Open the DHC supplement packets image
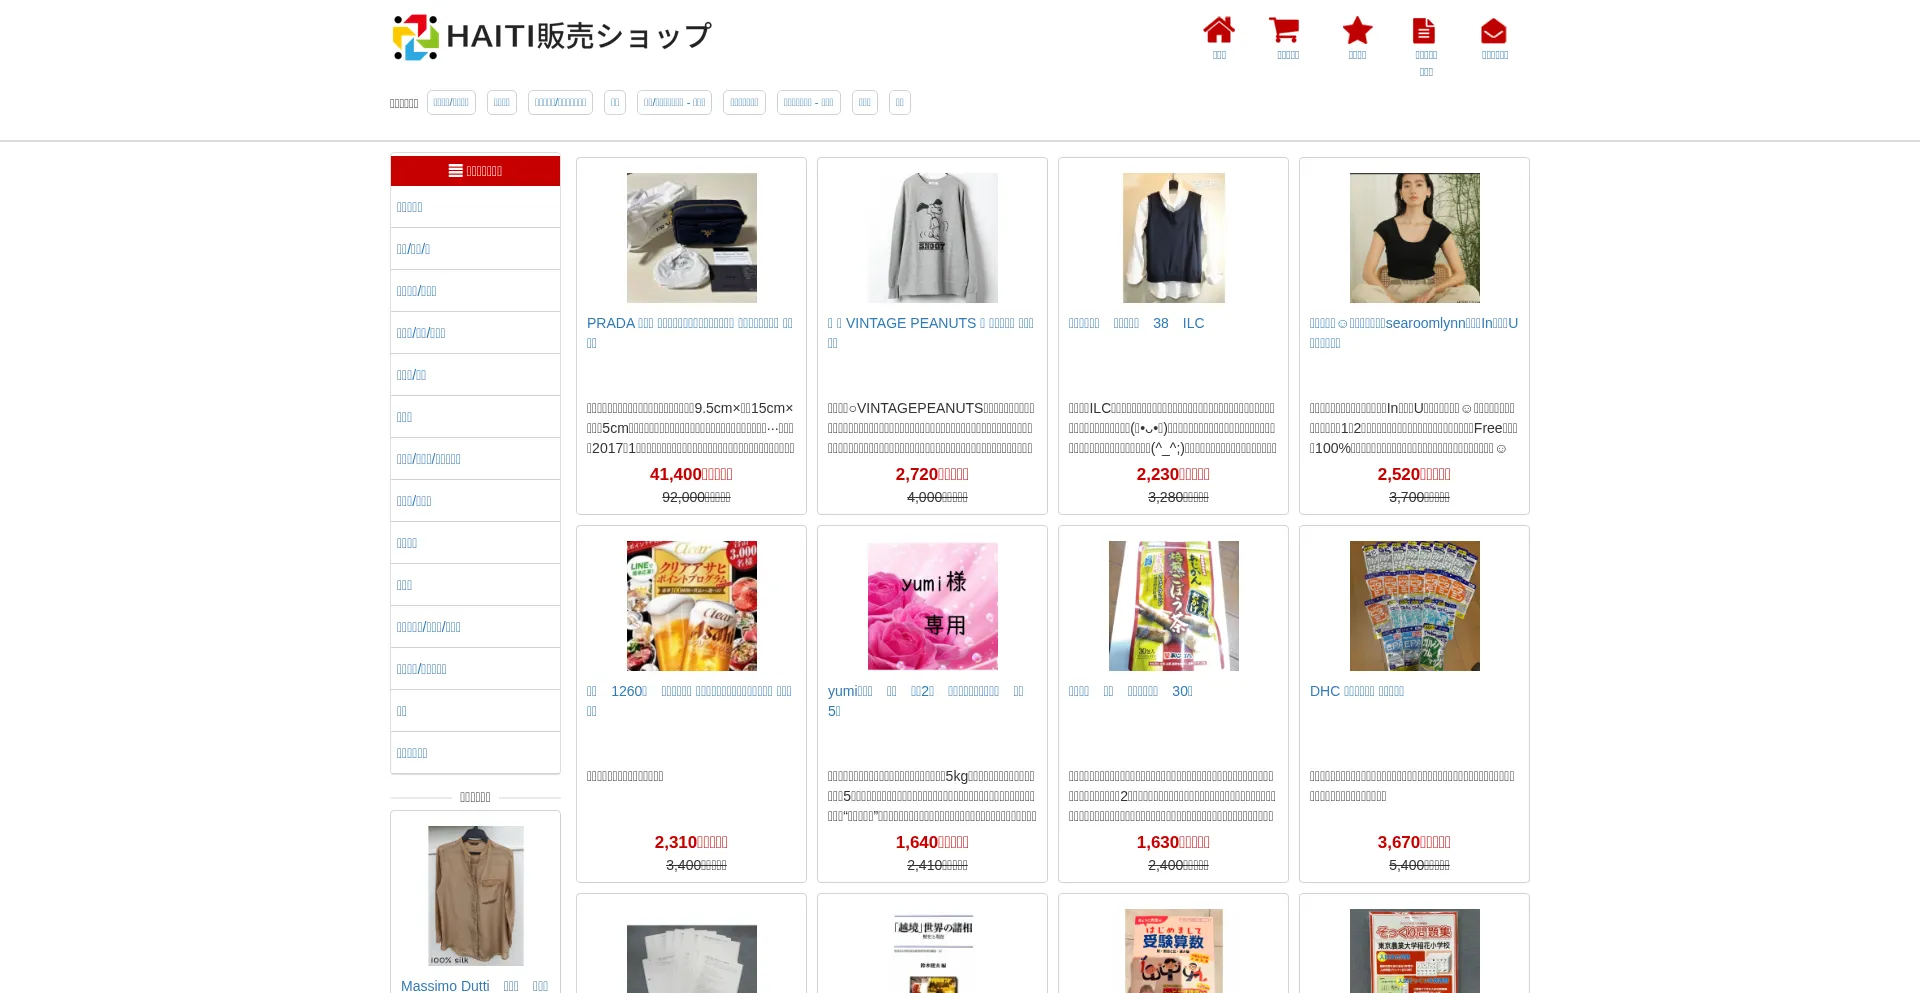This screenshot has width=1920, height=993. [1414, 606]
